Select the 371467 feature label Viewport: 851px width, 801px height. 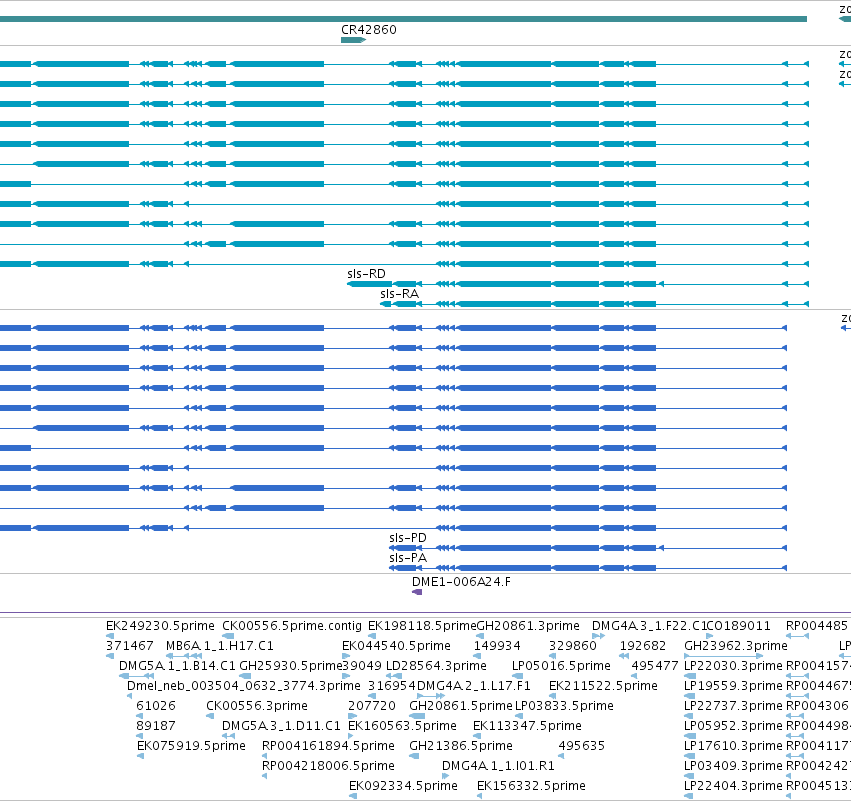[129, 646]
